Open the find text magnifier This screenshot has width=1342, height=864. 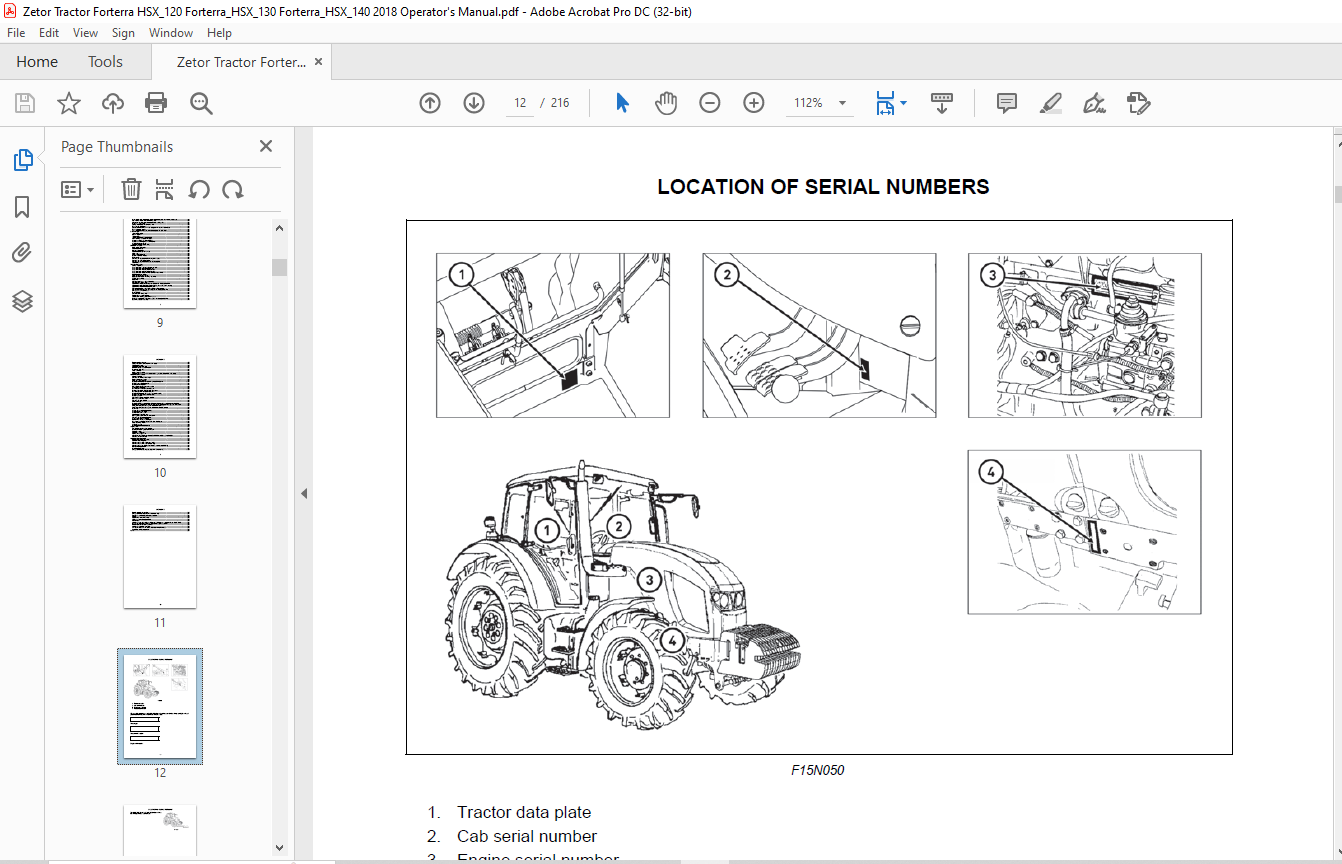coord(201,103)
